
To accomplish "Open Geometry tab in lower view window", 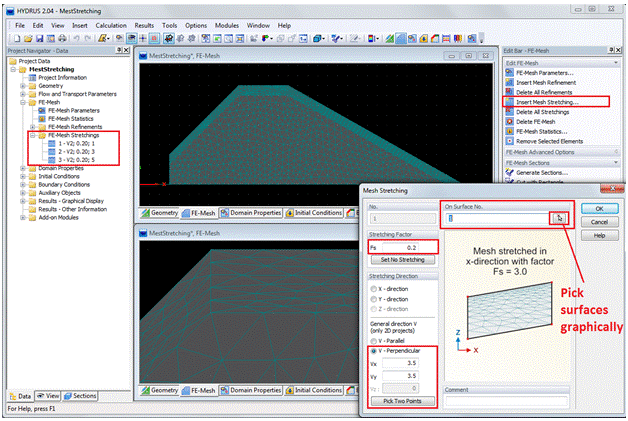I will (x=159, y=390).
